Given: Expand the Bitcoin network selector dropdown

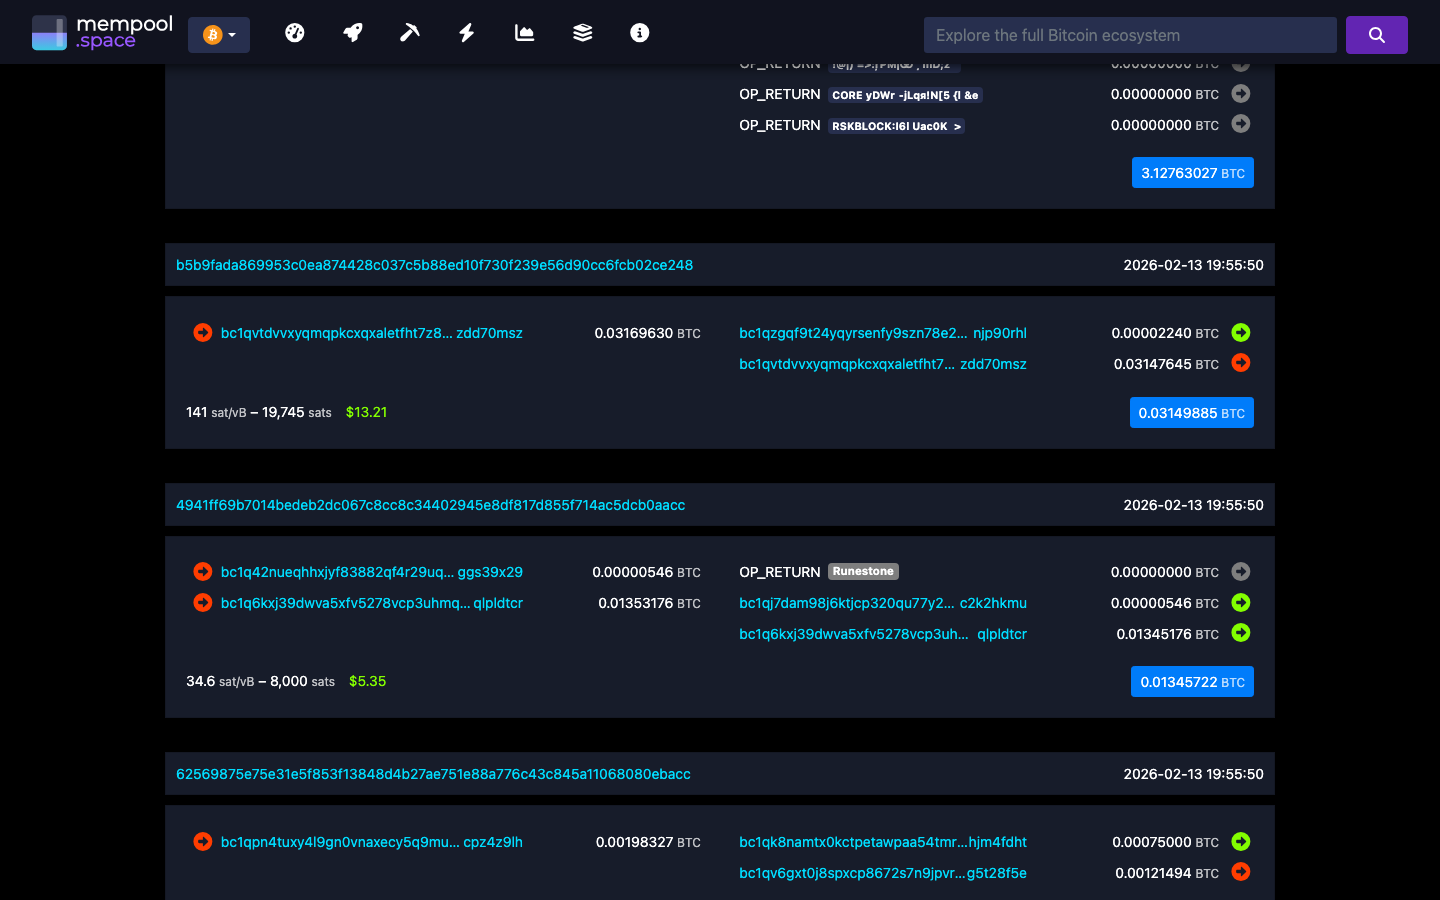Looking at the screenshot, I should tap(219, 33).
